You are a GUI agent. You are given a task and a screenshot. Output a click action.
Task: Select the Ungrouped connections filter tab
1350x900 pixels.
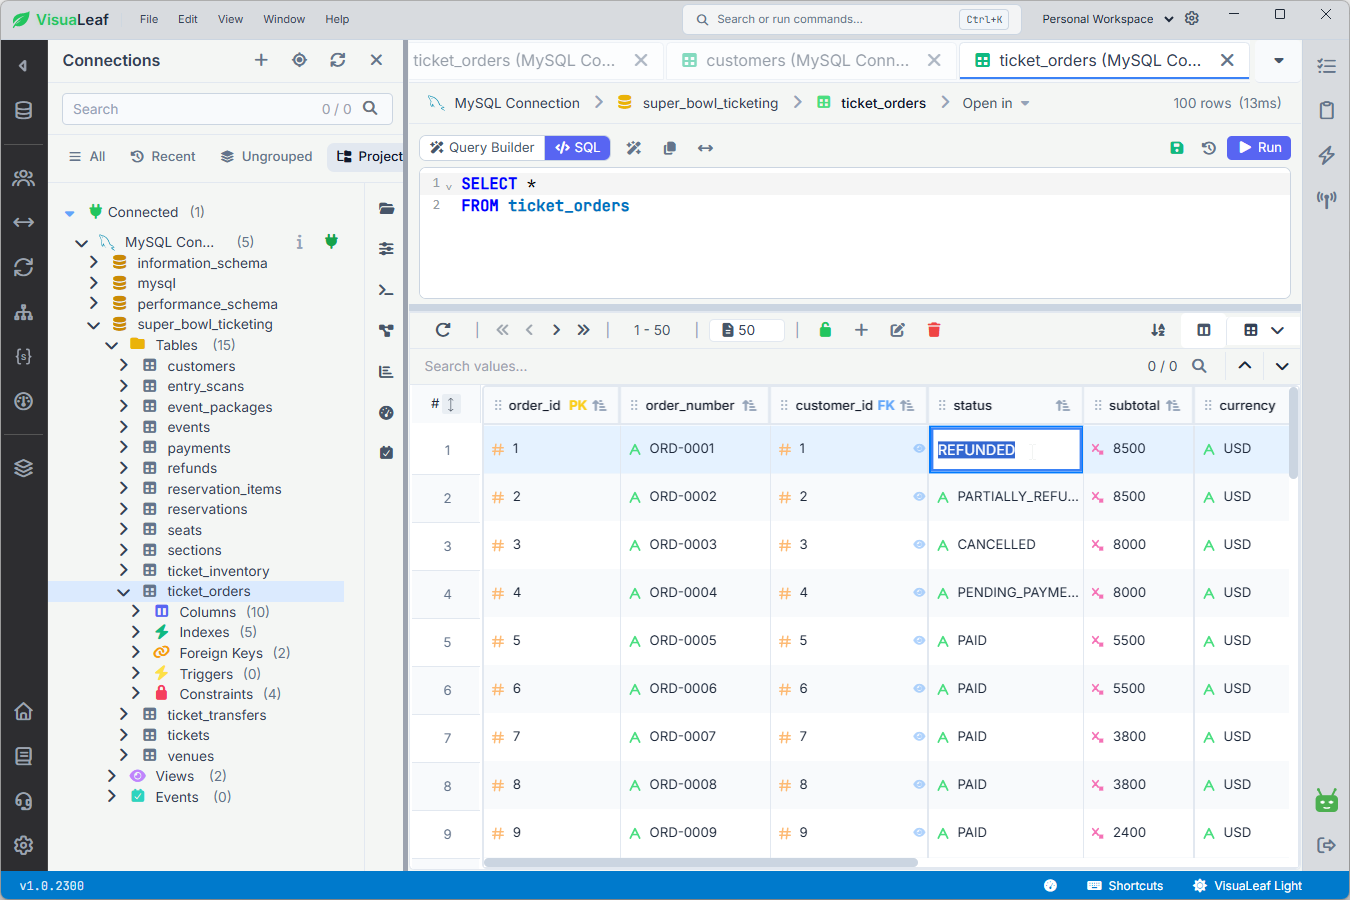[x=266, y=157]
